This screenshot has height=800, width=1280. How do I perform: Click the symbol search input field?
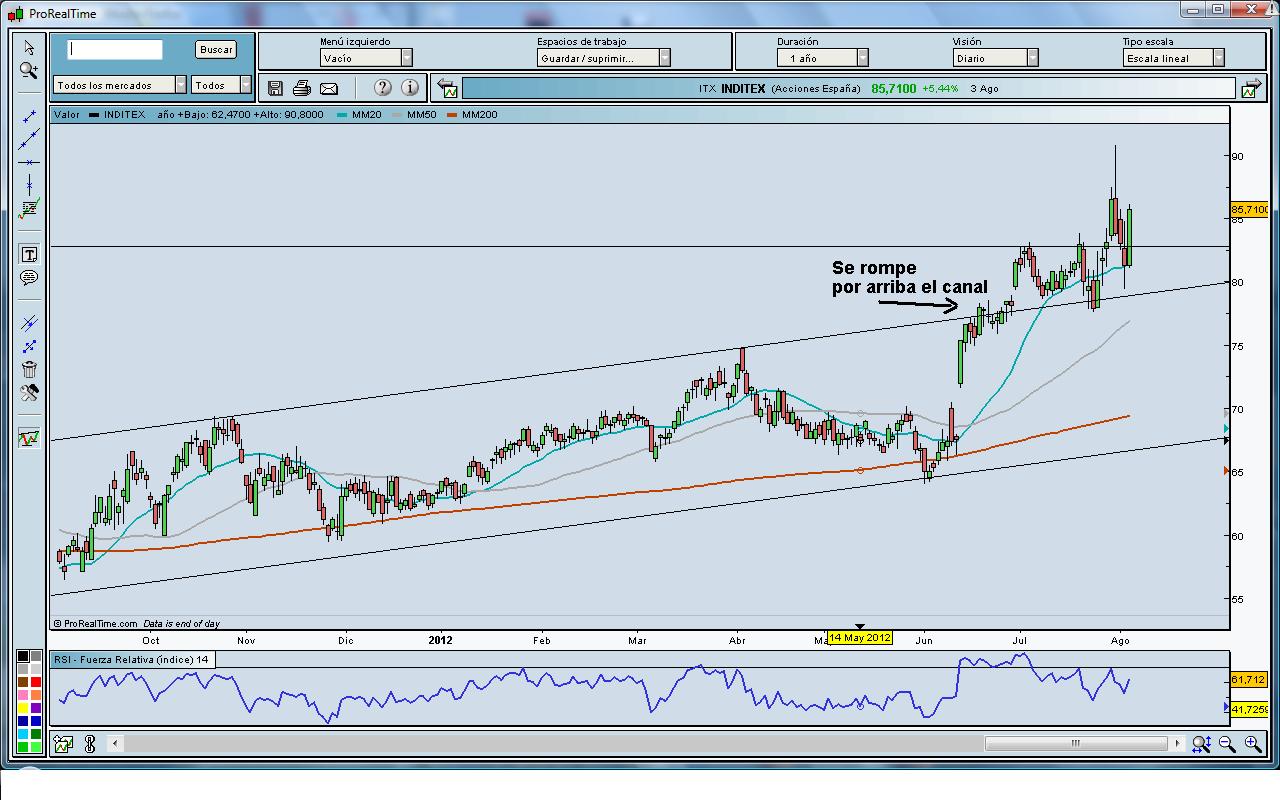click(x=115, y=49)
